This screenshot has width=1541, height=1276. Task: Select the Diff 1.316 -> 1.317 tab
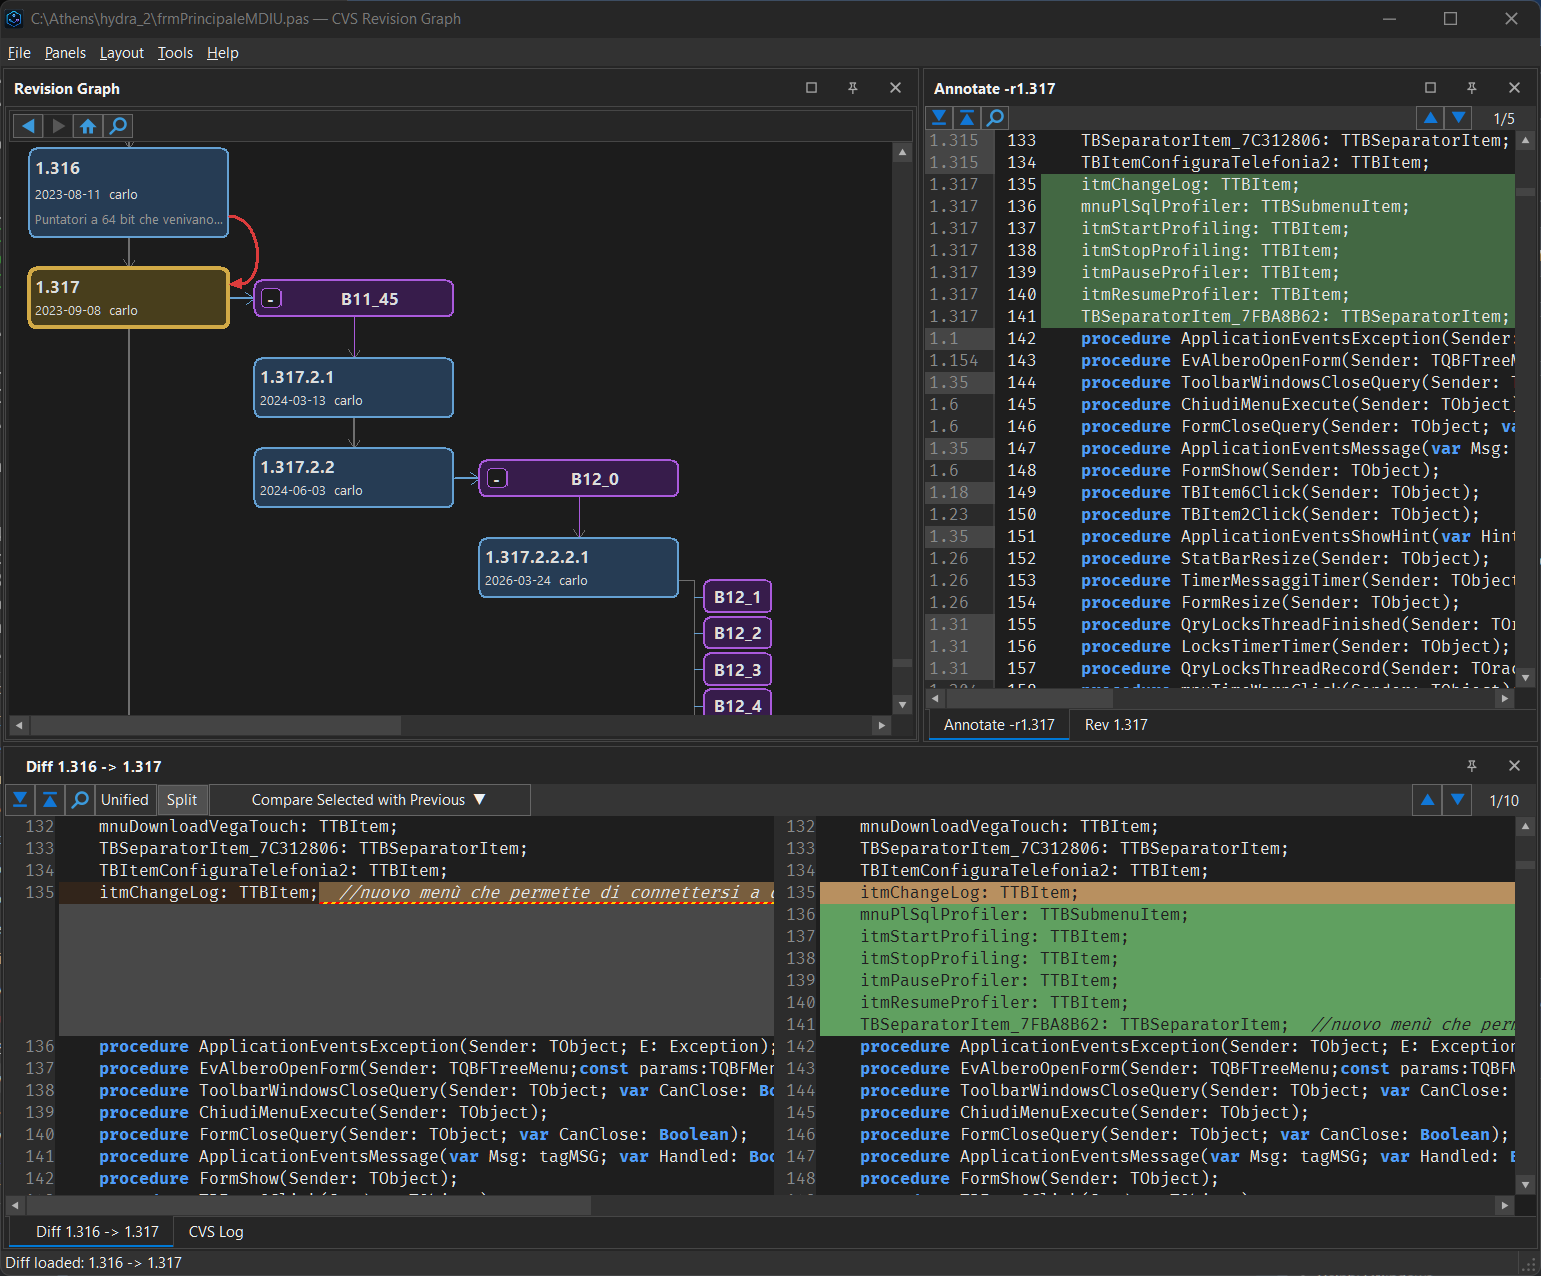(x=97, y=1232)
